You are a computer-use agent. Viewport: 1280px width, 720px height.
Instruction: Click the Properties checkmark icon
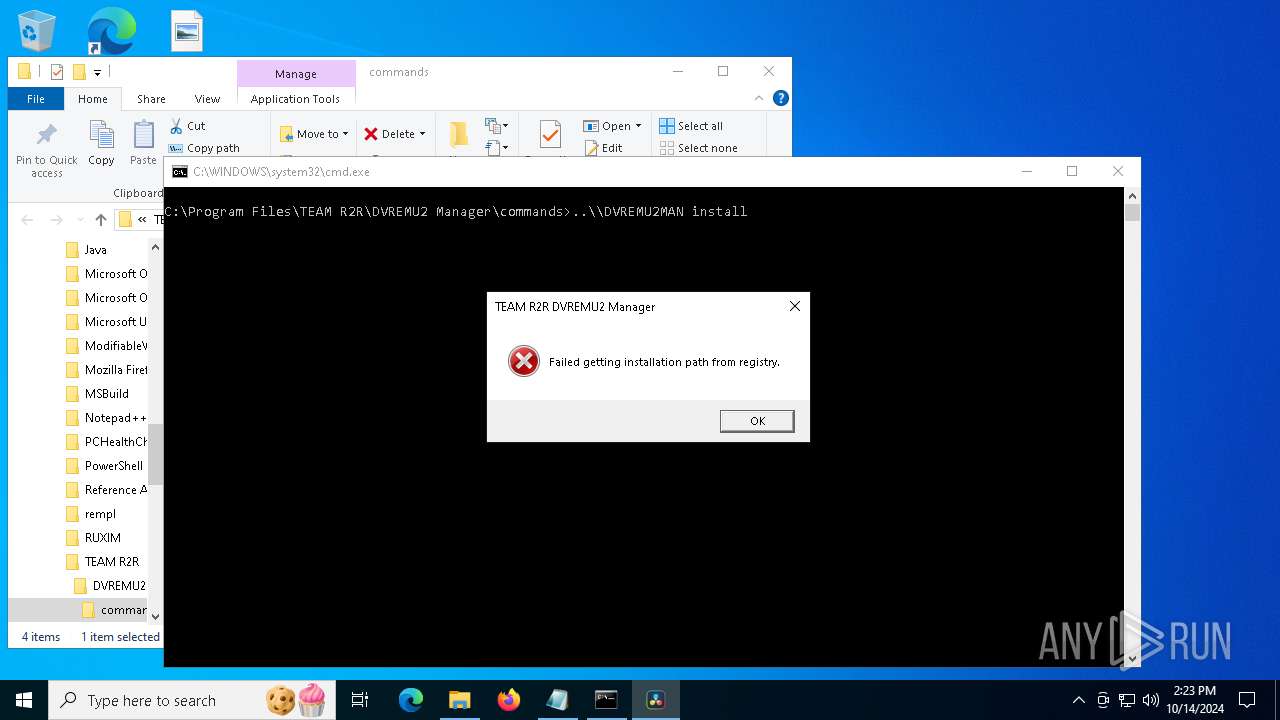pyautogui.click(x=550, y=135)
